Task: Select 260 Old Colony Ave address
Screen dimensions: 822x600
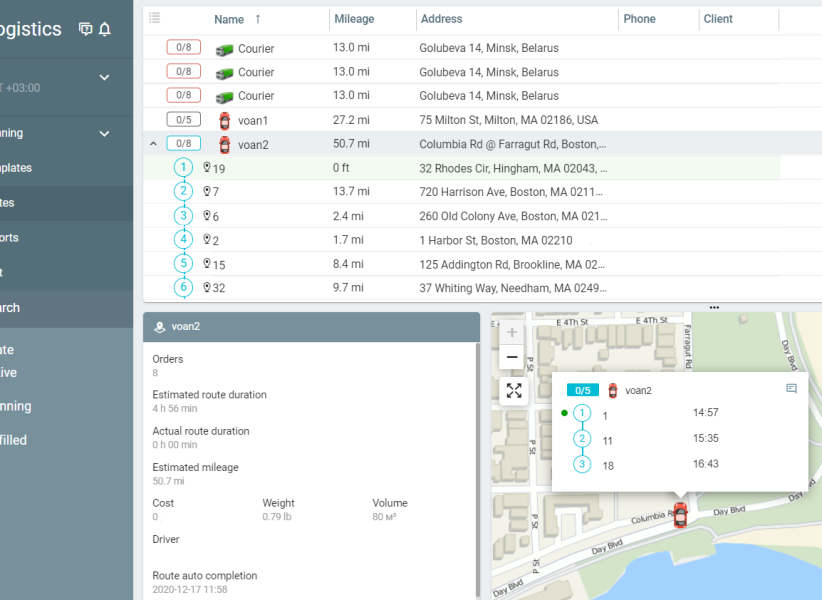Action: tap(513, 216)
